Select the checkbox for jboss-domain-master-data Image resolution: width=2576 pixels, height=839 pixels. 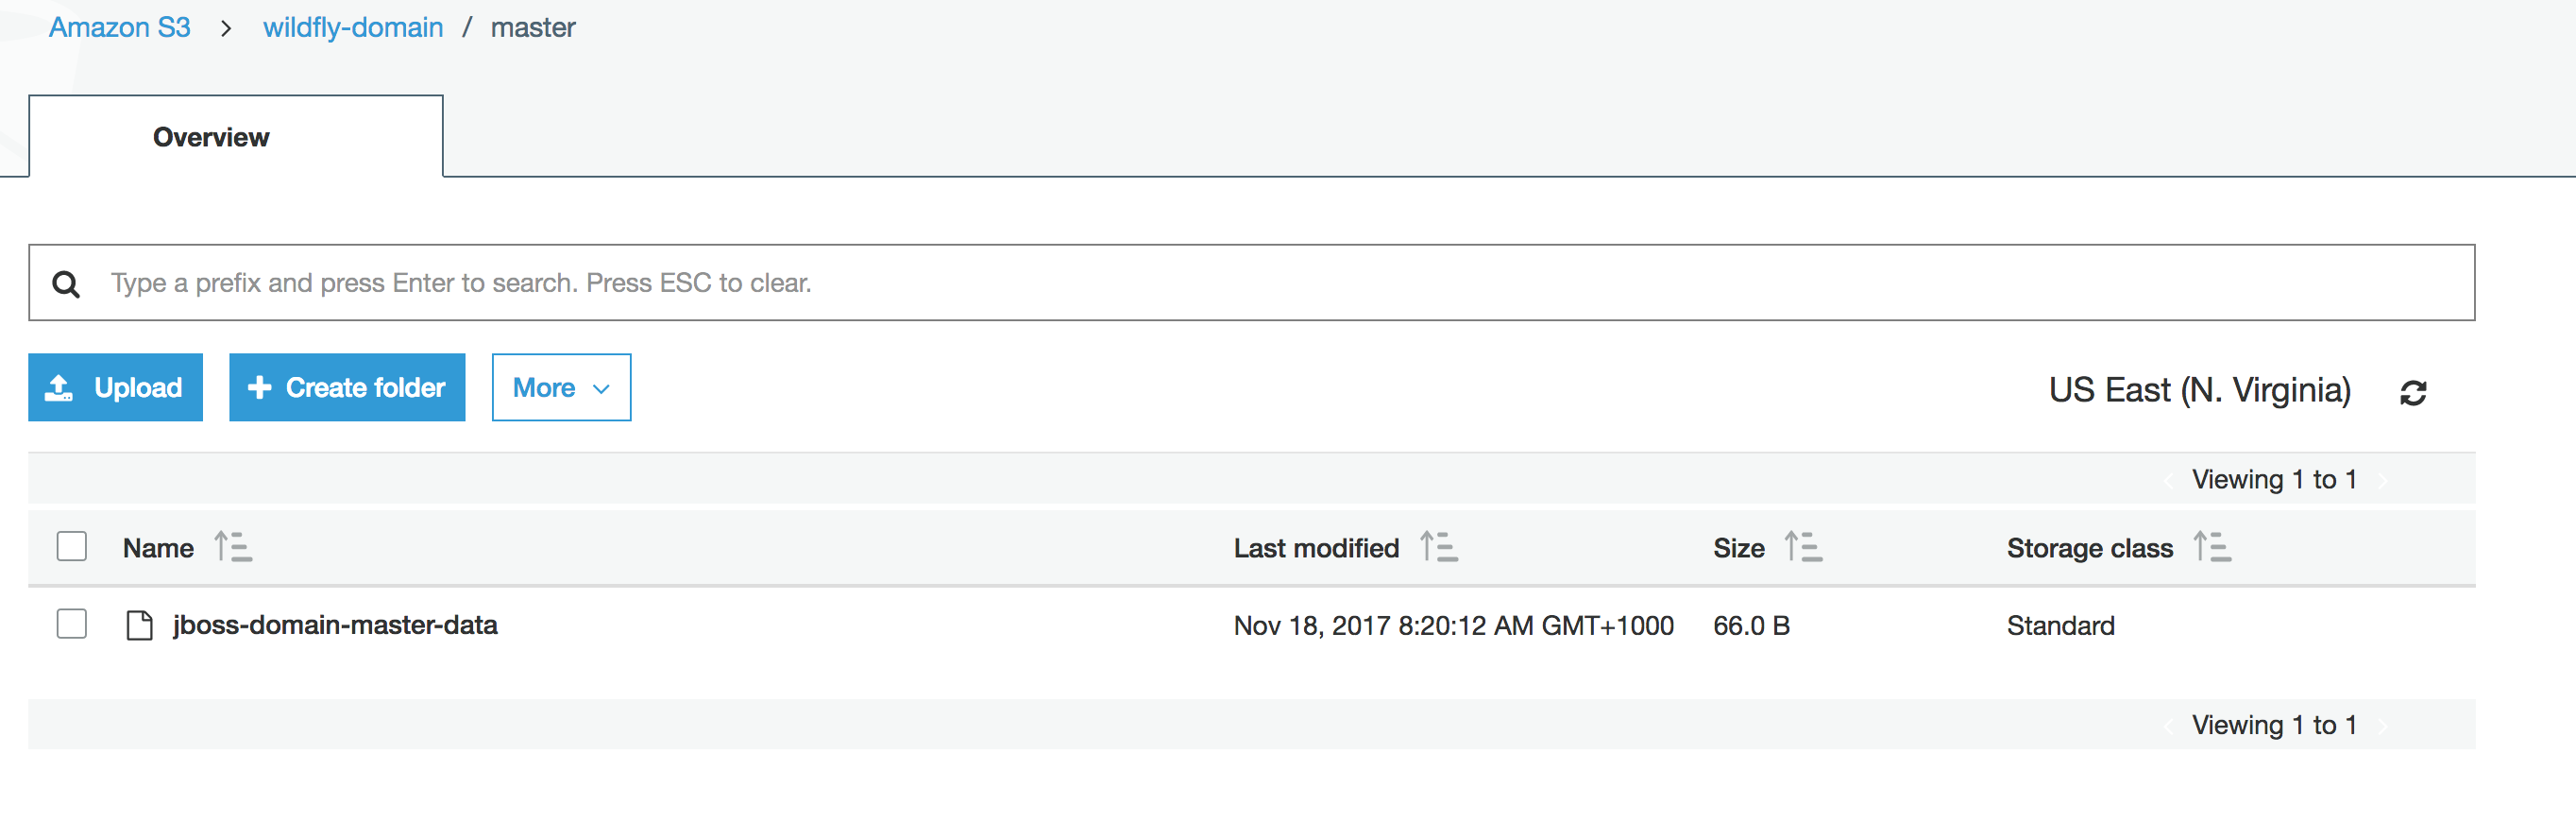coord(71,625)
